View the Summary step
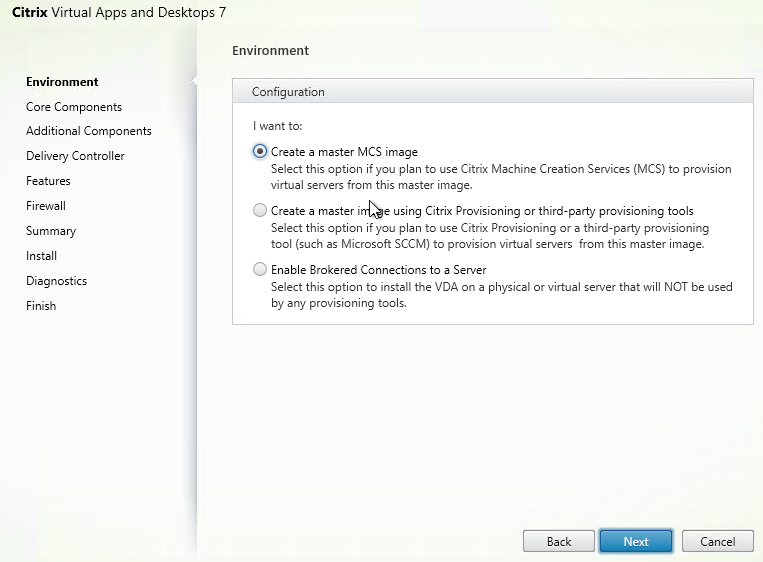763x562 pixels. tap(51, 231)
